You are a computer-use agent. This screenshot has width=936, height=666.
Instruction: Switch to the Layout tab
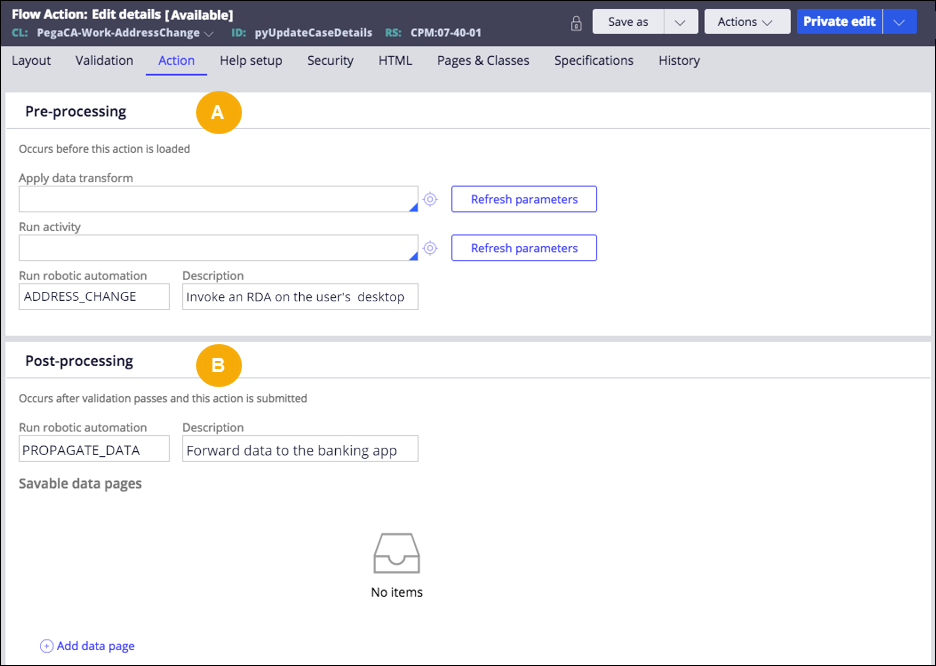[x=31, y=61]
